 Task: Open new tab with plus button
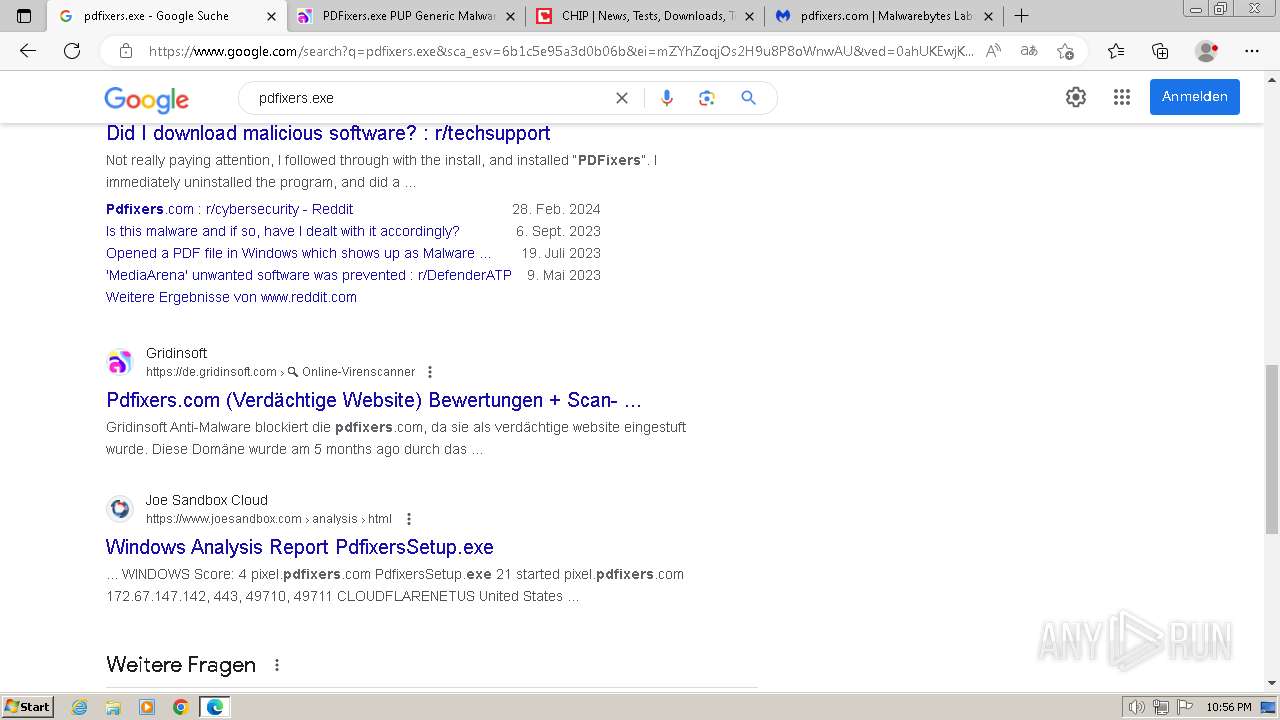click(x=1021, y=16)
